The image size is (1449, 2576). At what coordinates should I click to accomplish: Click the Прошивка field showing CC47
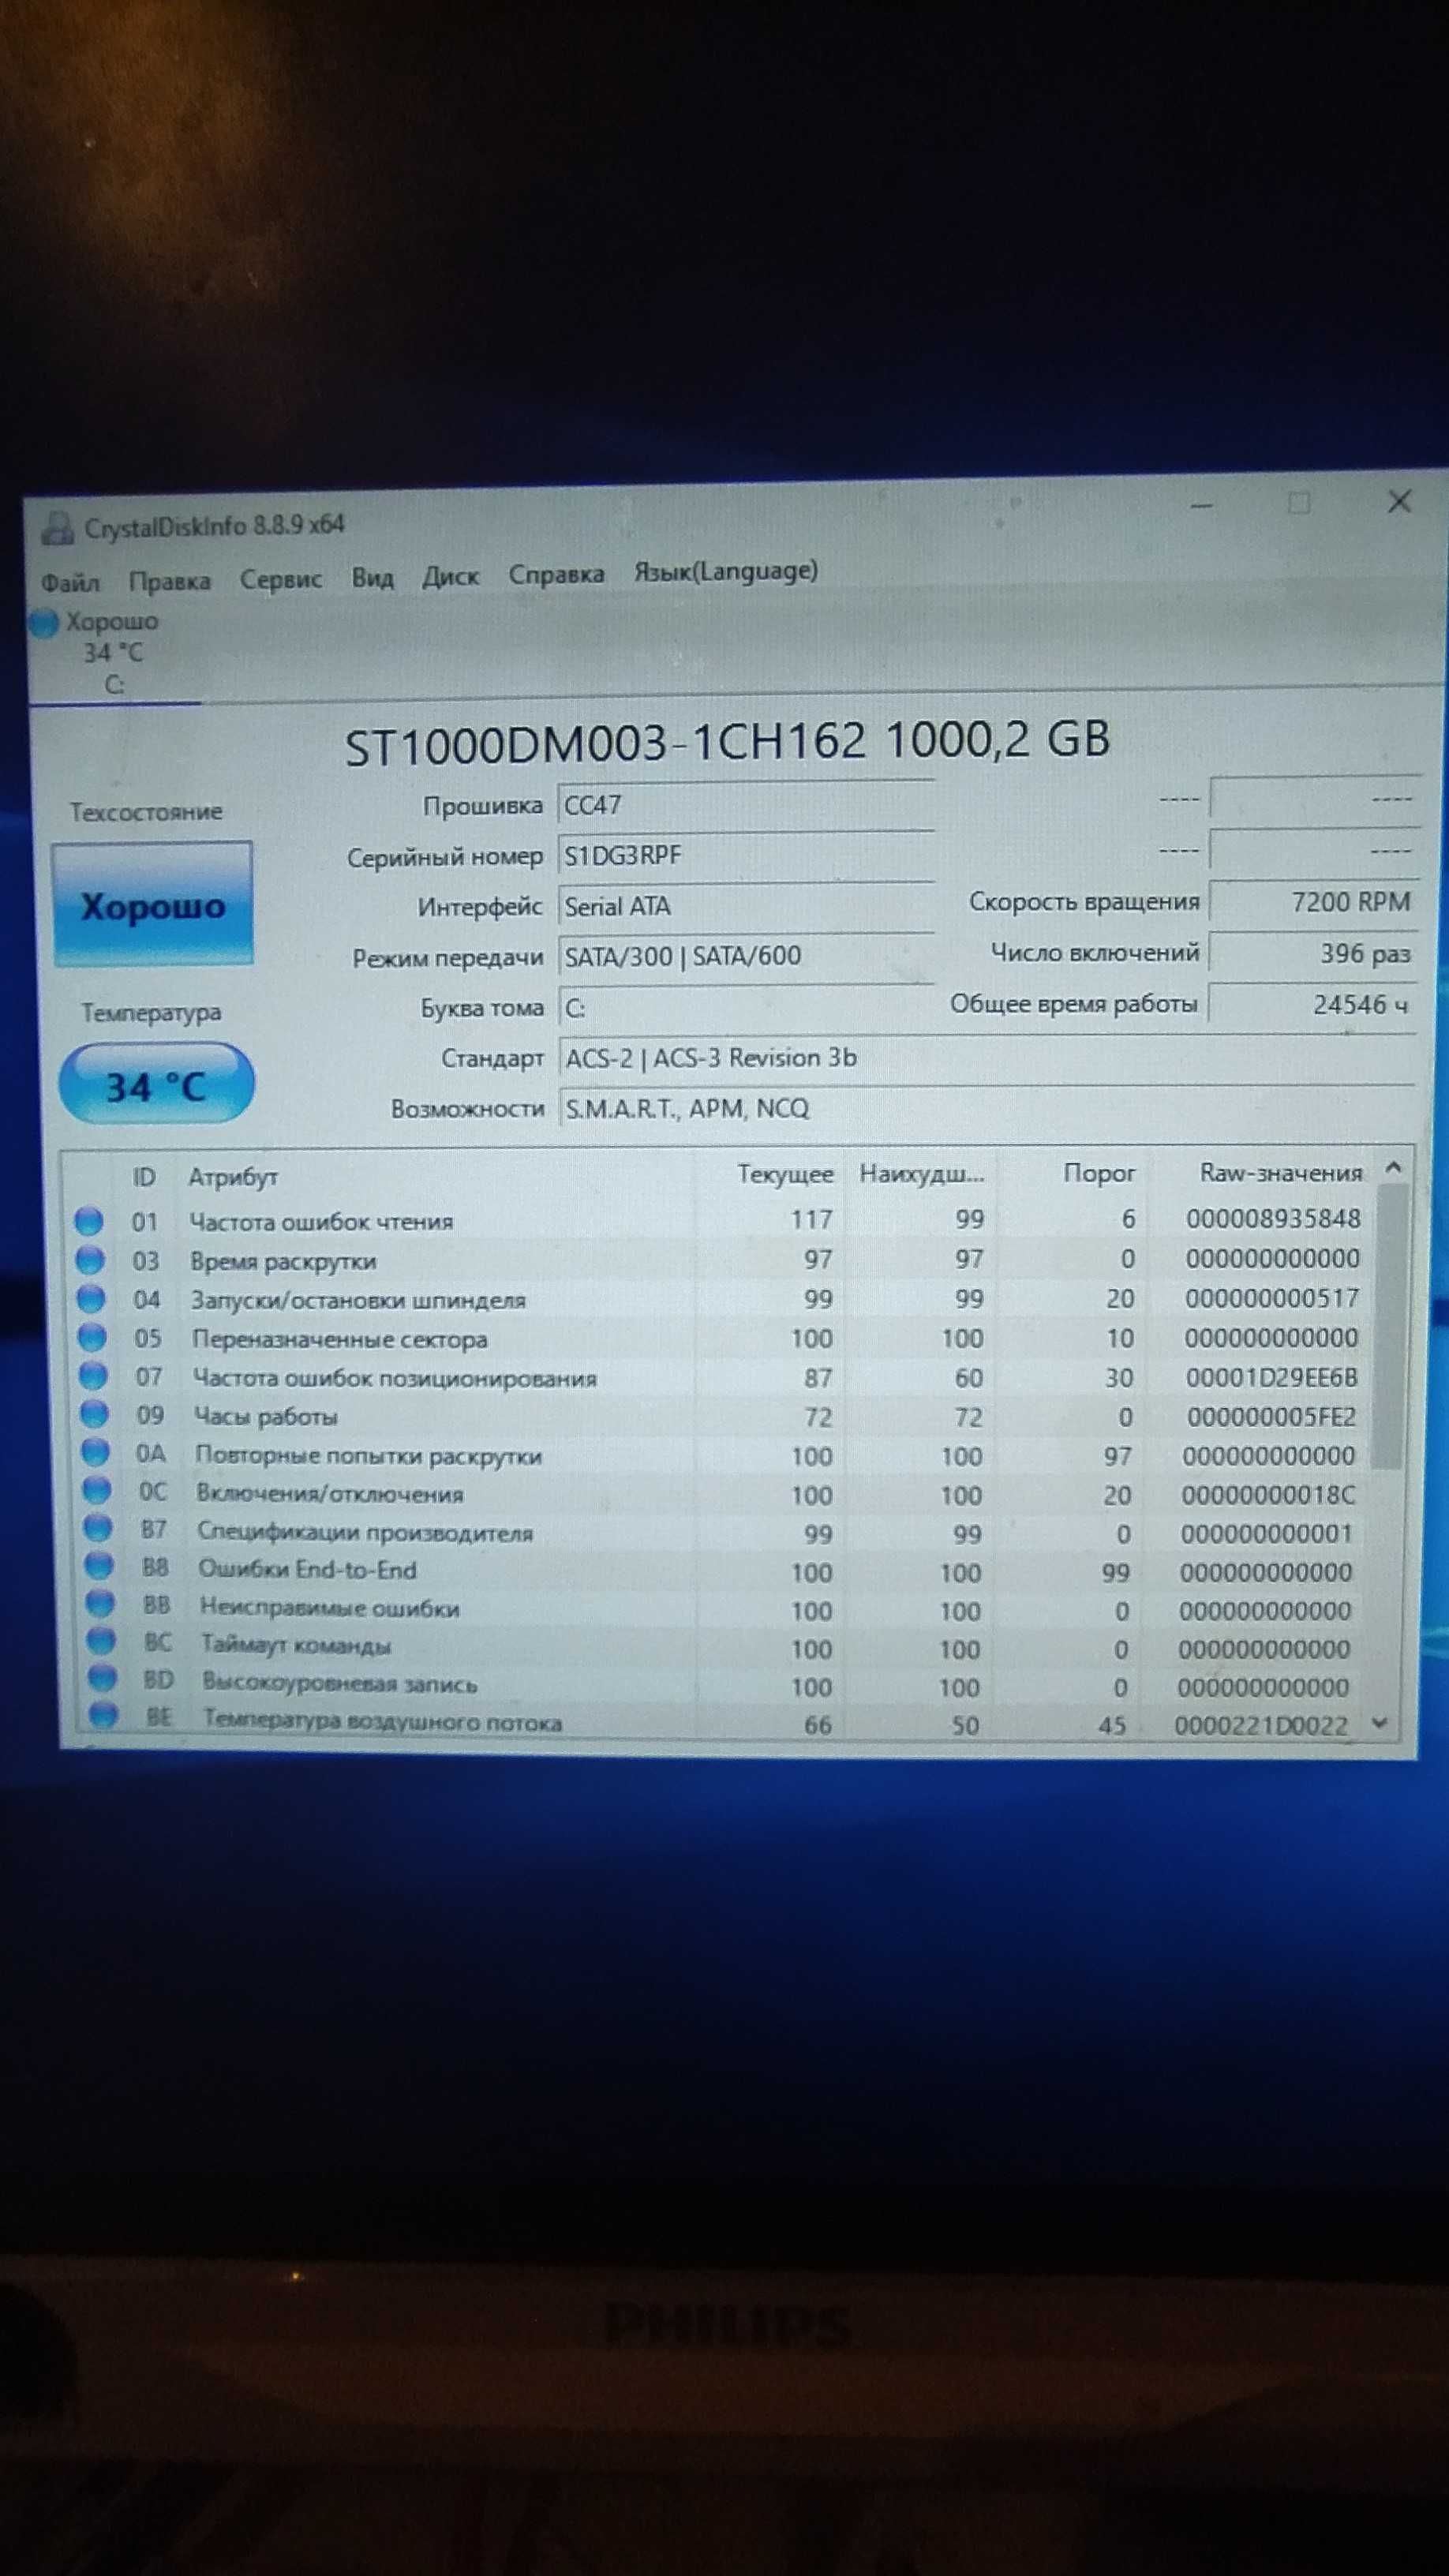[746, 805]
